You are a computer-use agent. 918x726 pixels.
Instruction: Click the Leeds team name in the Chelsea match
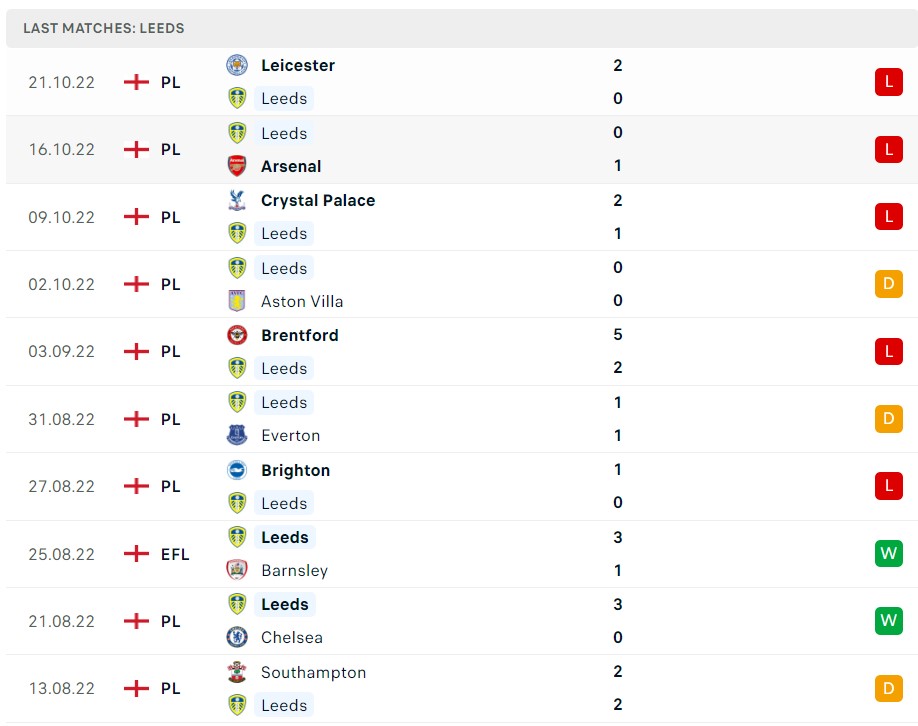point(284,604)
